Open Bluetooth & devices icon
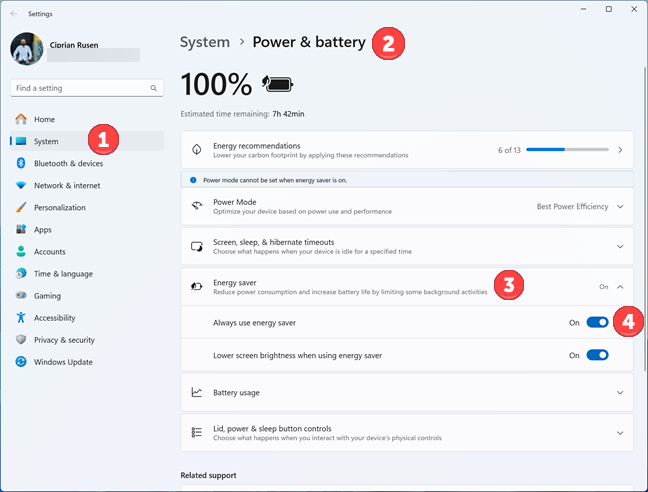The image size is (648, 492). 20,163
